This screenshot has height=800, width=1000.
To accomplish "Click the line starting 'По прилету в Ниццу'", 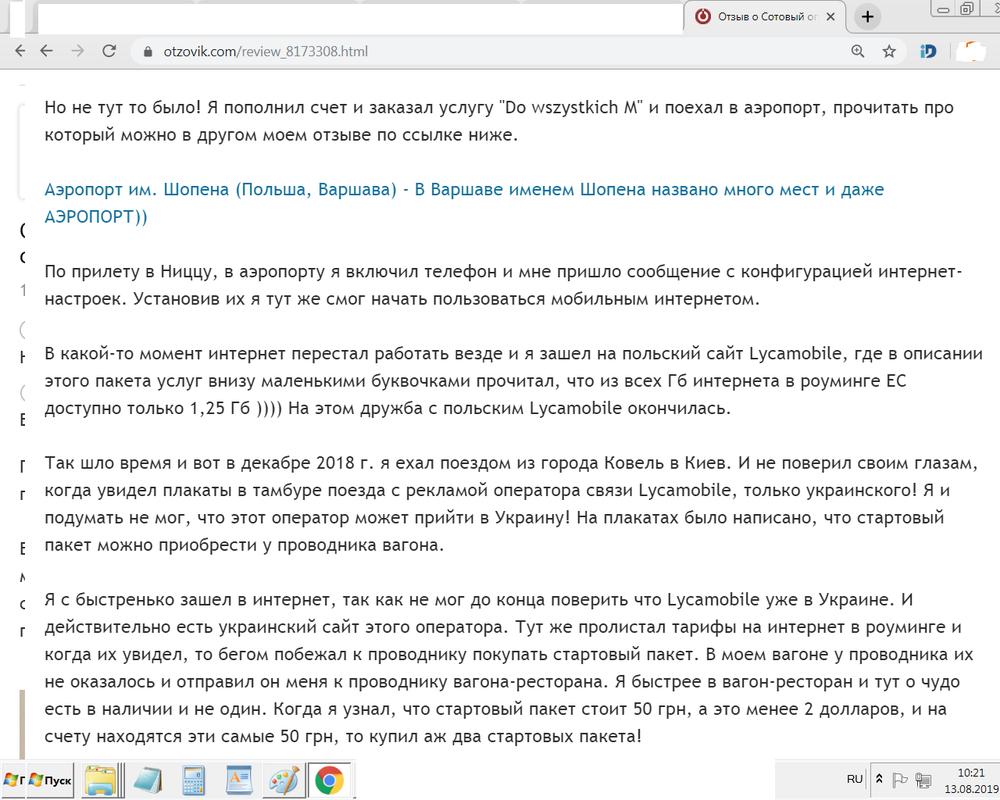I will (503, 272).
